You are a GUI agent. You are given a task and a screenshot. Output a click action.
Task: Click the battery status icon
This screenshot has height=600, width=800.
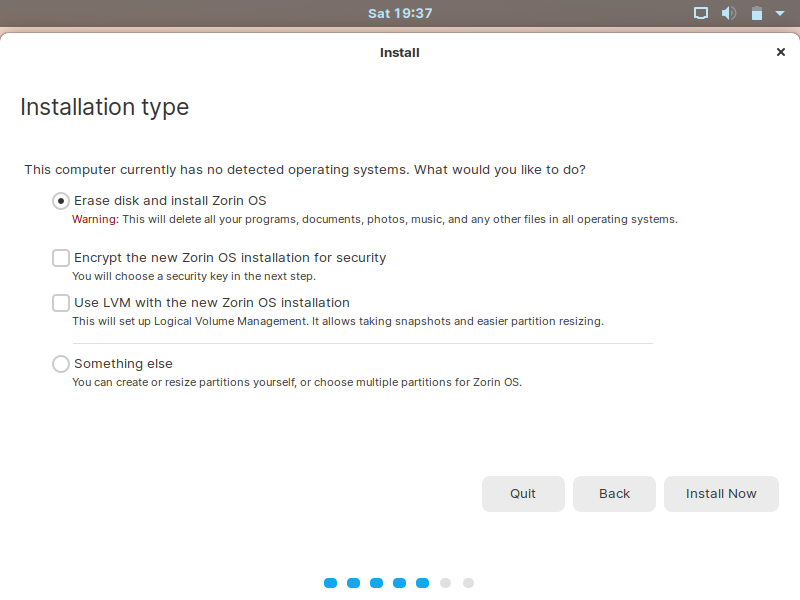coord(757,13)
